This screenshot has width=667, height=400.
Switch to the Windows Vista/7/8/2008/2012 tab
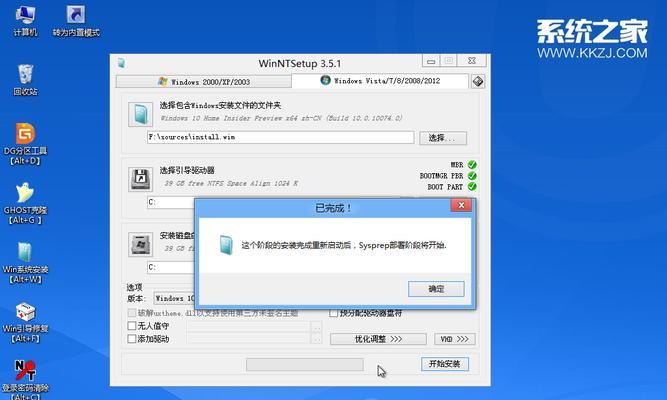(380, 81)
